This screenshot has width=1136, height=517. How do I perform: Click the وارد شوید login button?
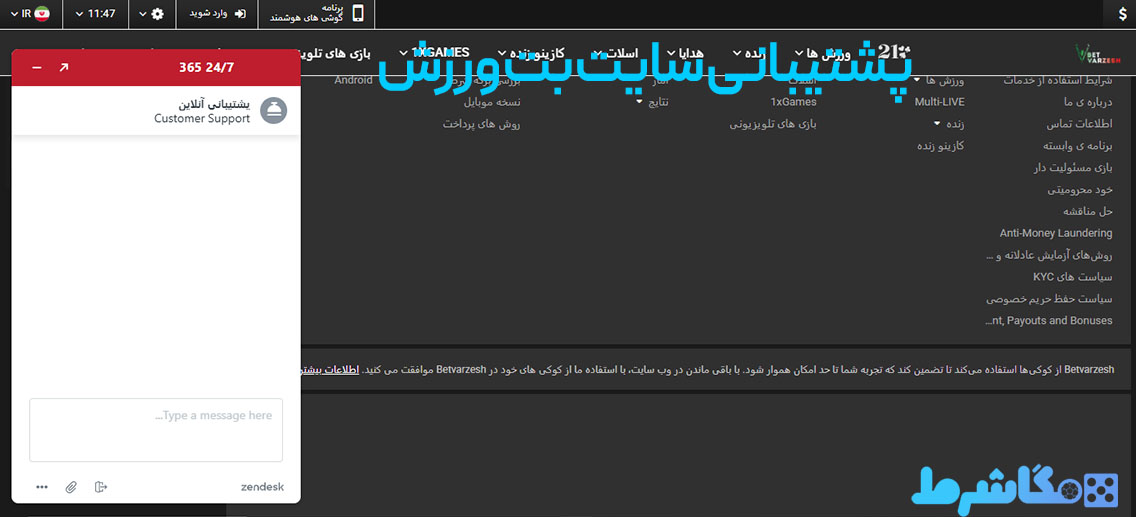click(218, 14)
